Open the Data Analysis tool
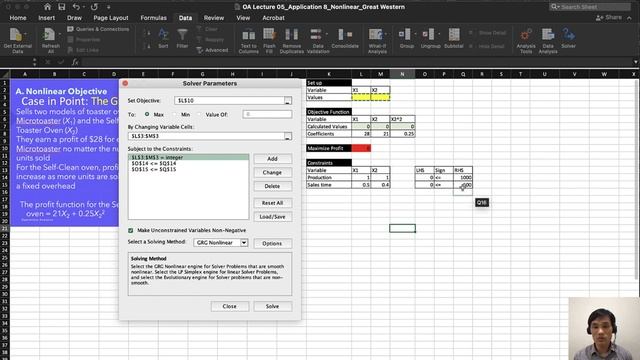 coord(548,41)
